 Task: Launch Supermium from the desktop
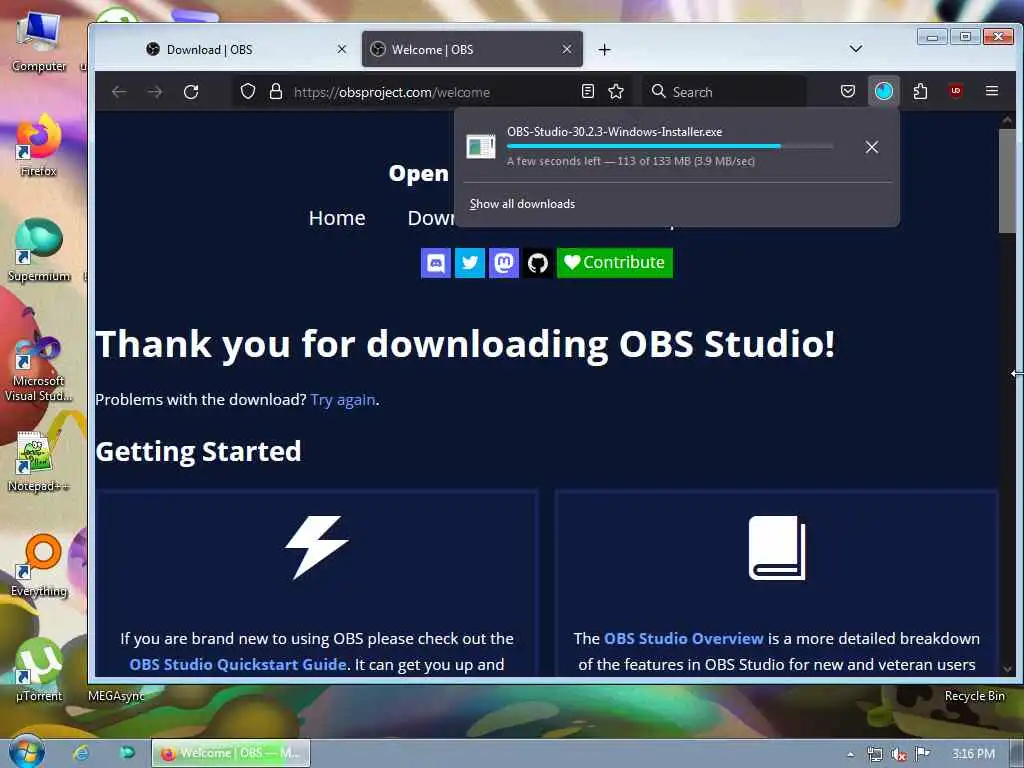[39, 250]
